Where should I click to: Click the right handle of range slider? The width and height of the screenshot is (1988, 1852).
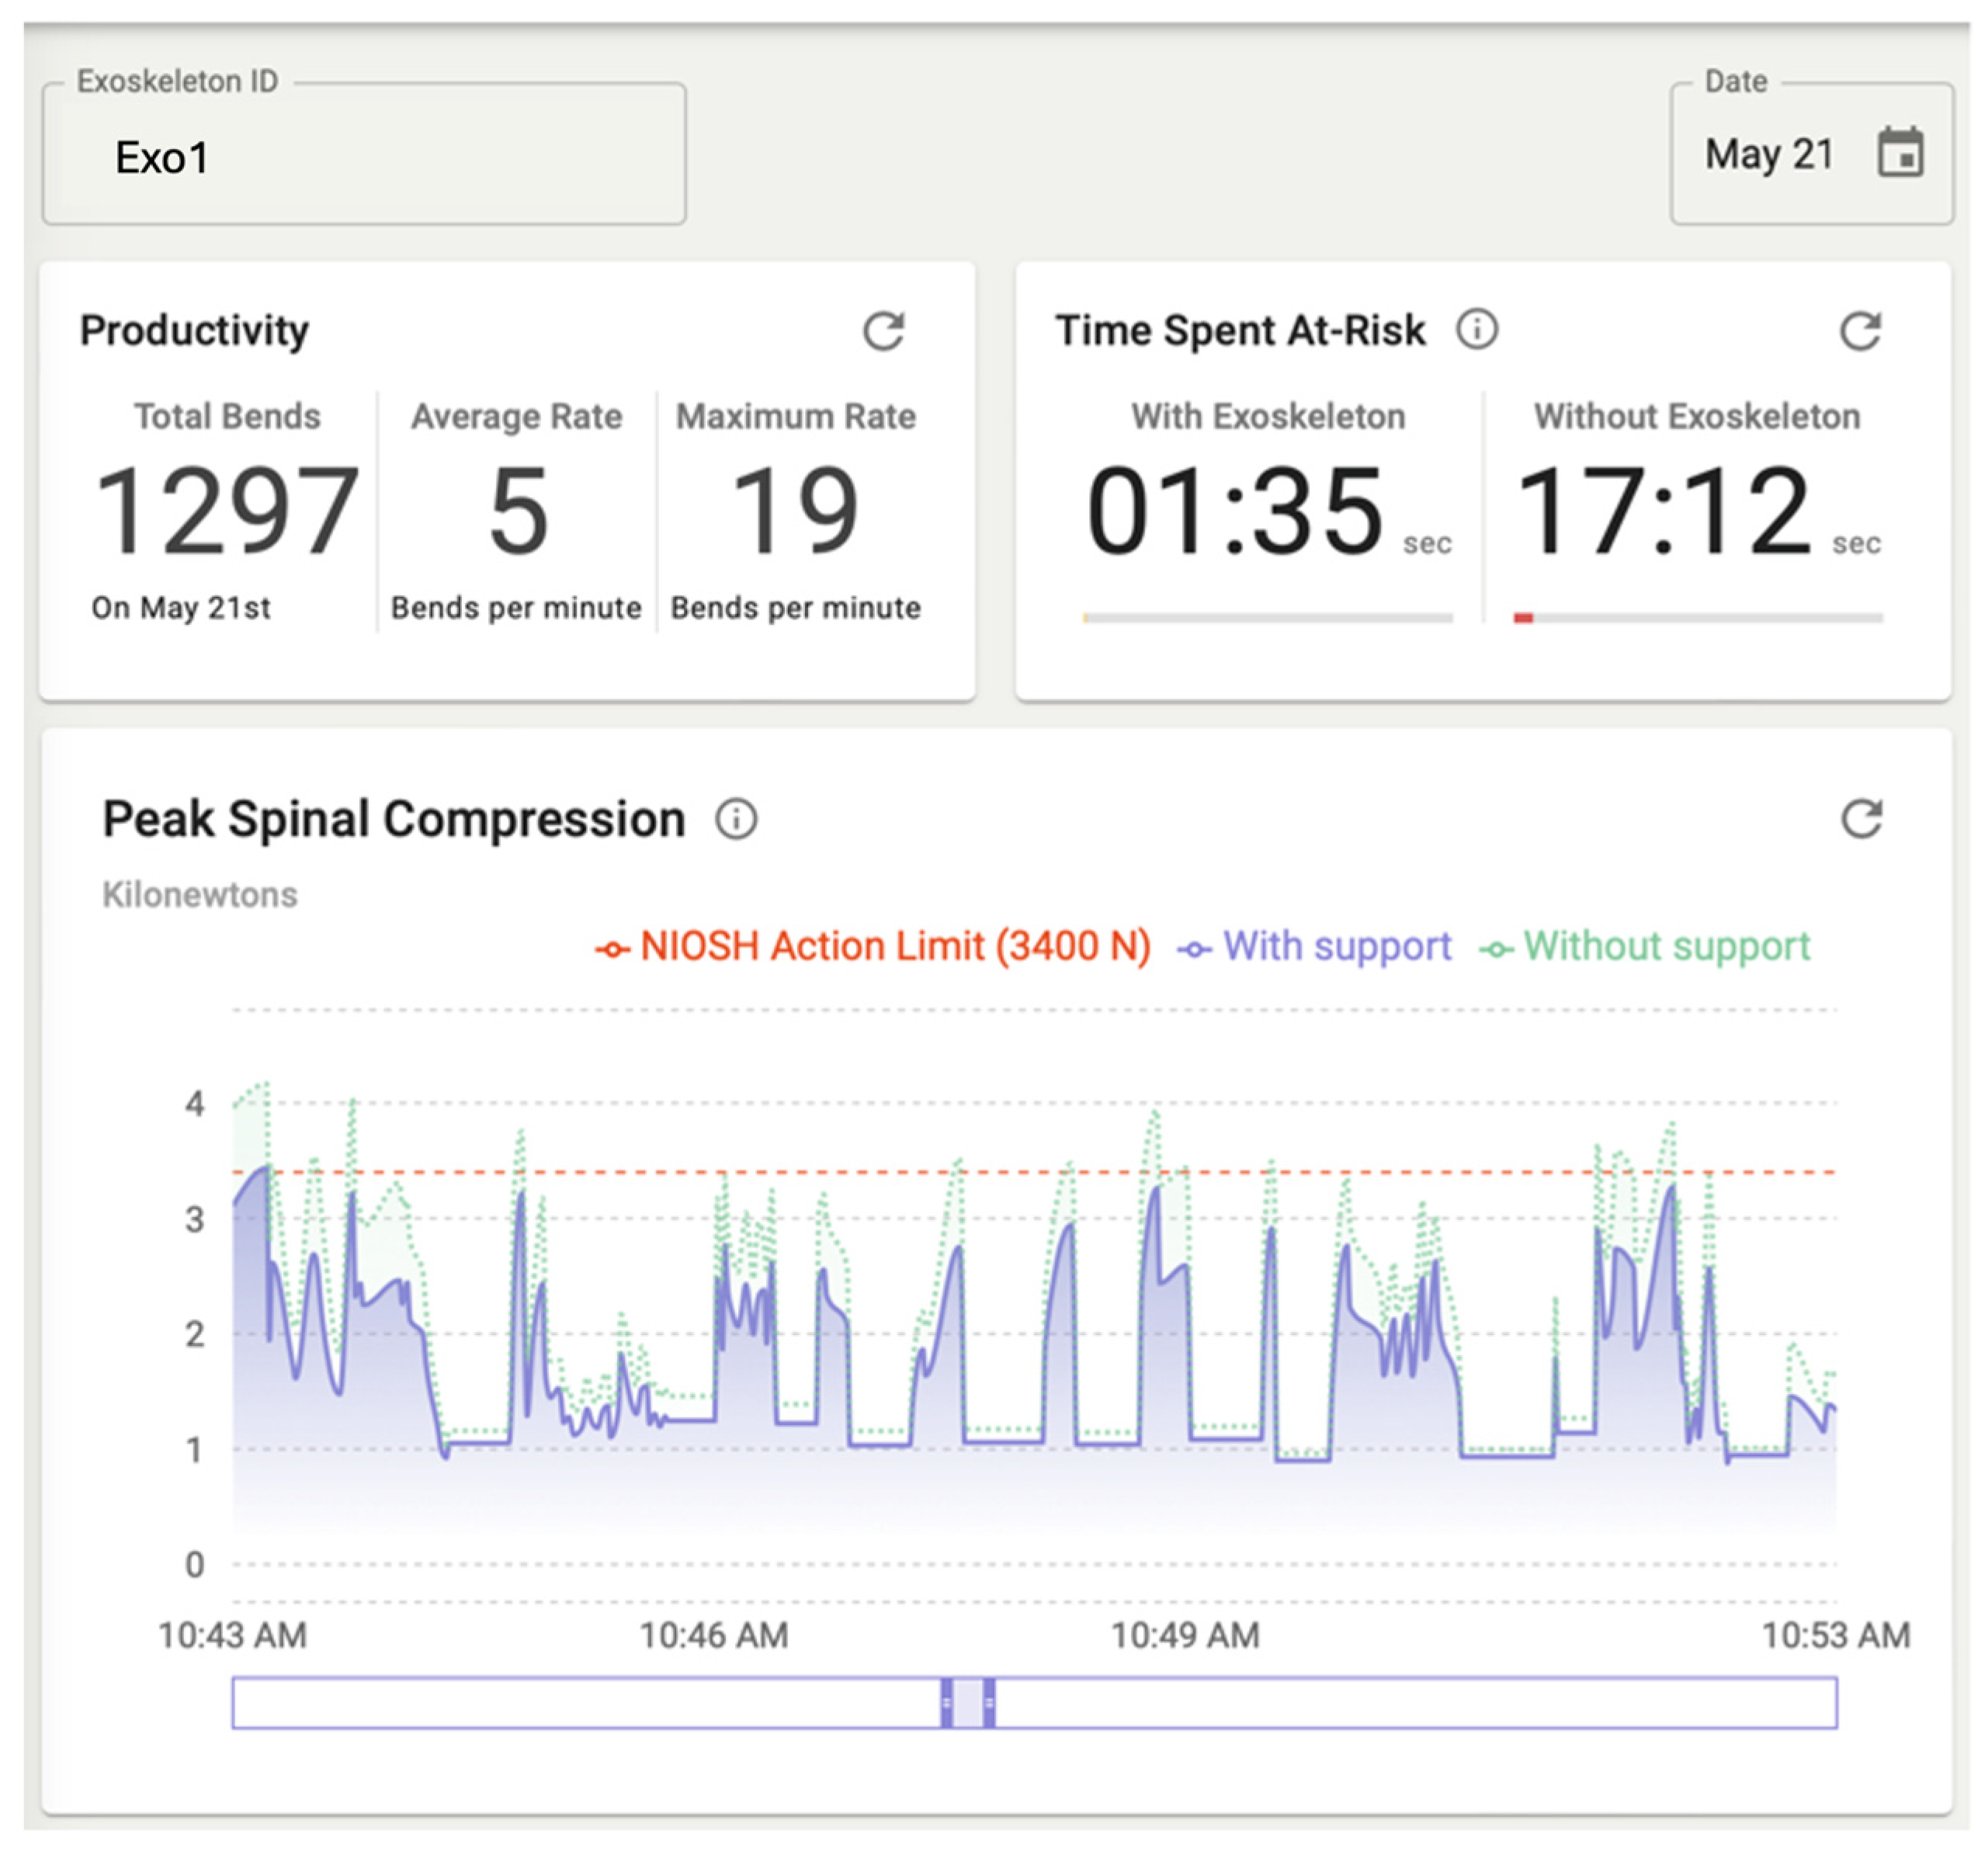[989, 1702]
